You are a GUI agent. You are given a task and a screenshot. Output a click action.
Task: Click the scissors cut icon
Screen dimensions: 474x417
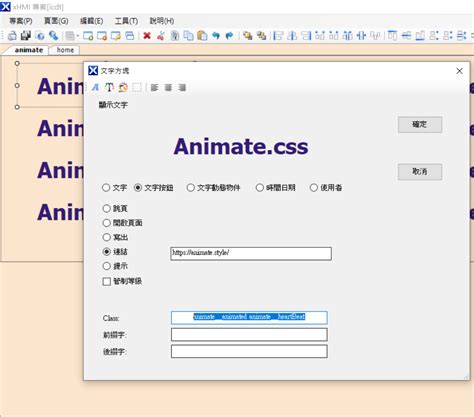pyautogui.click(x=161, y=35)
